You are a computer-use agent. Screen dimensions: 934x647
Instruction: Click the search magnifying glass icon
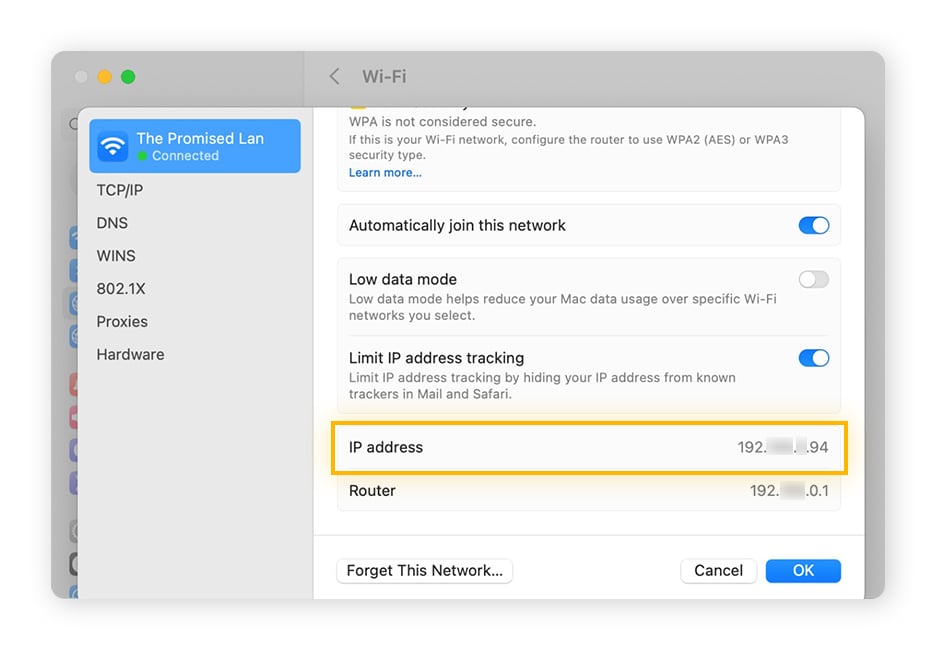tap(73, 124)
